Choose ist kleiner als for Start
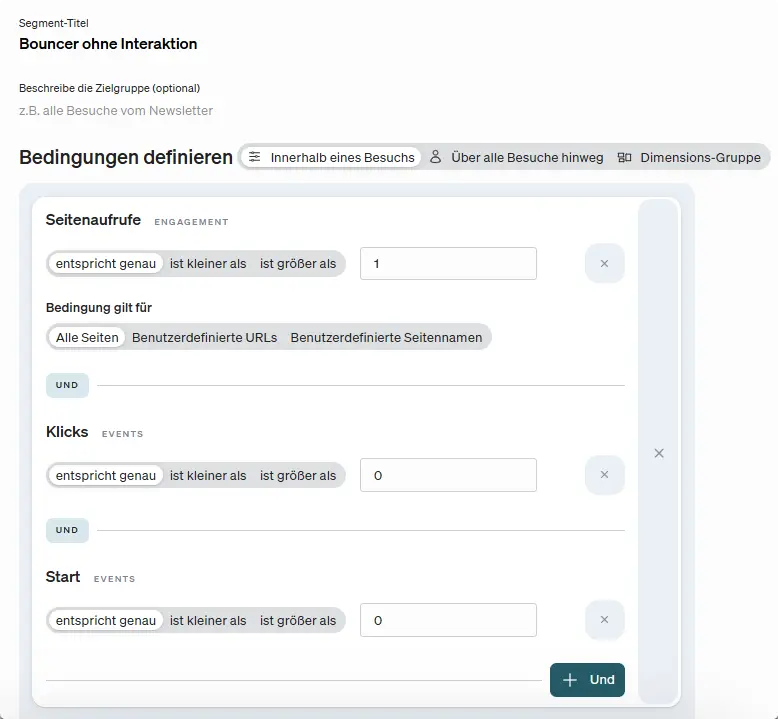The image size is (778, 719). [208, 620]
